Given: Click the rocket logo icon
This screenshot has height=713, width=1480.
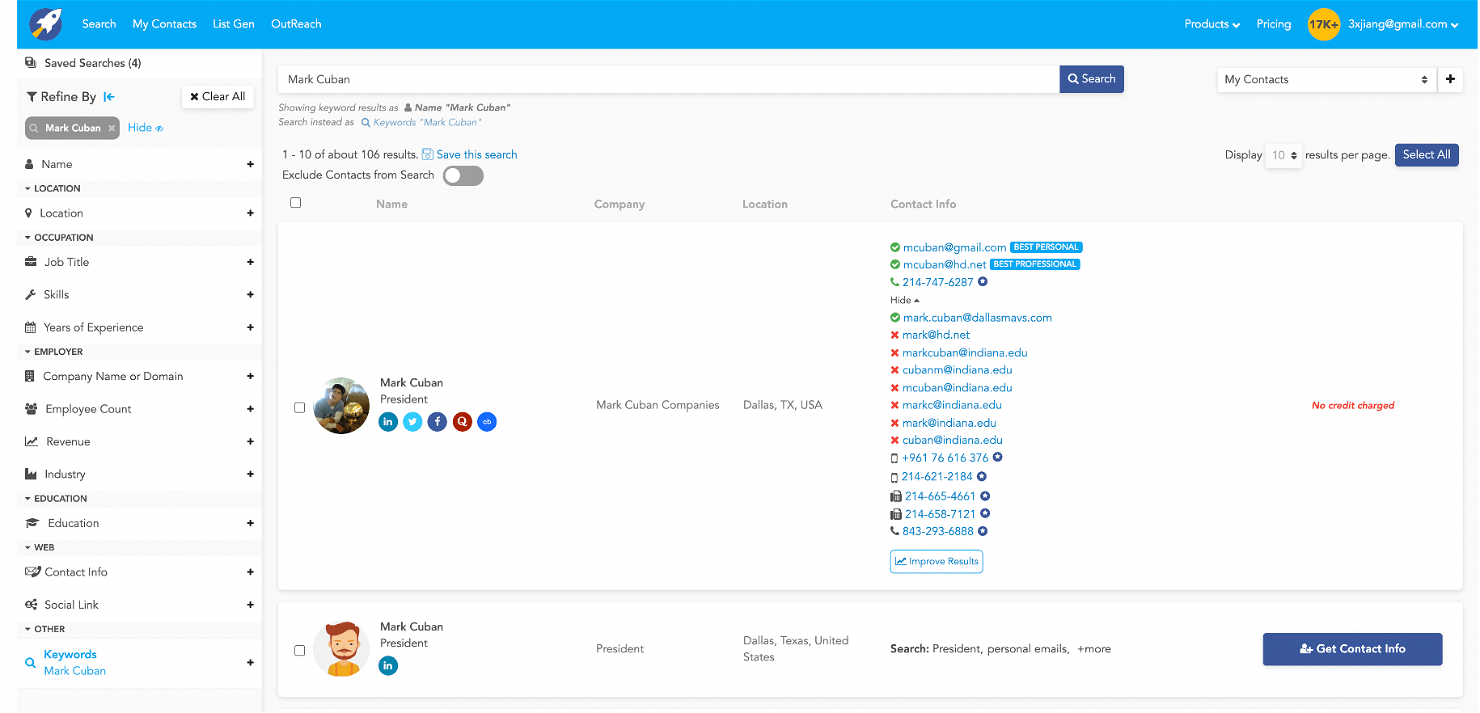Looking at the screenshot, I should point(46,23).
